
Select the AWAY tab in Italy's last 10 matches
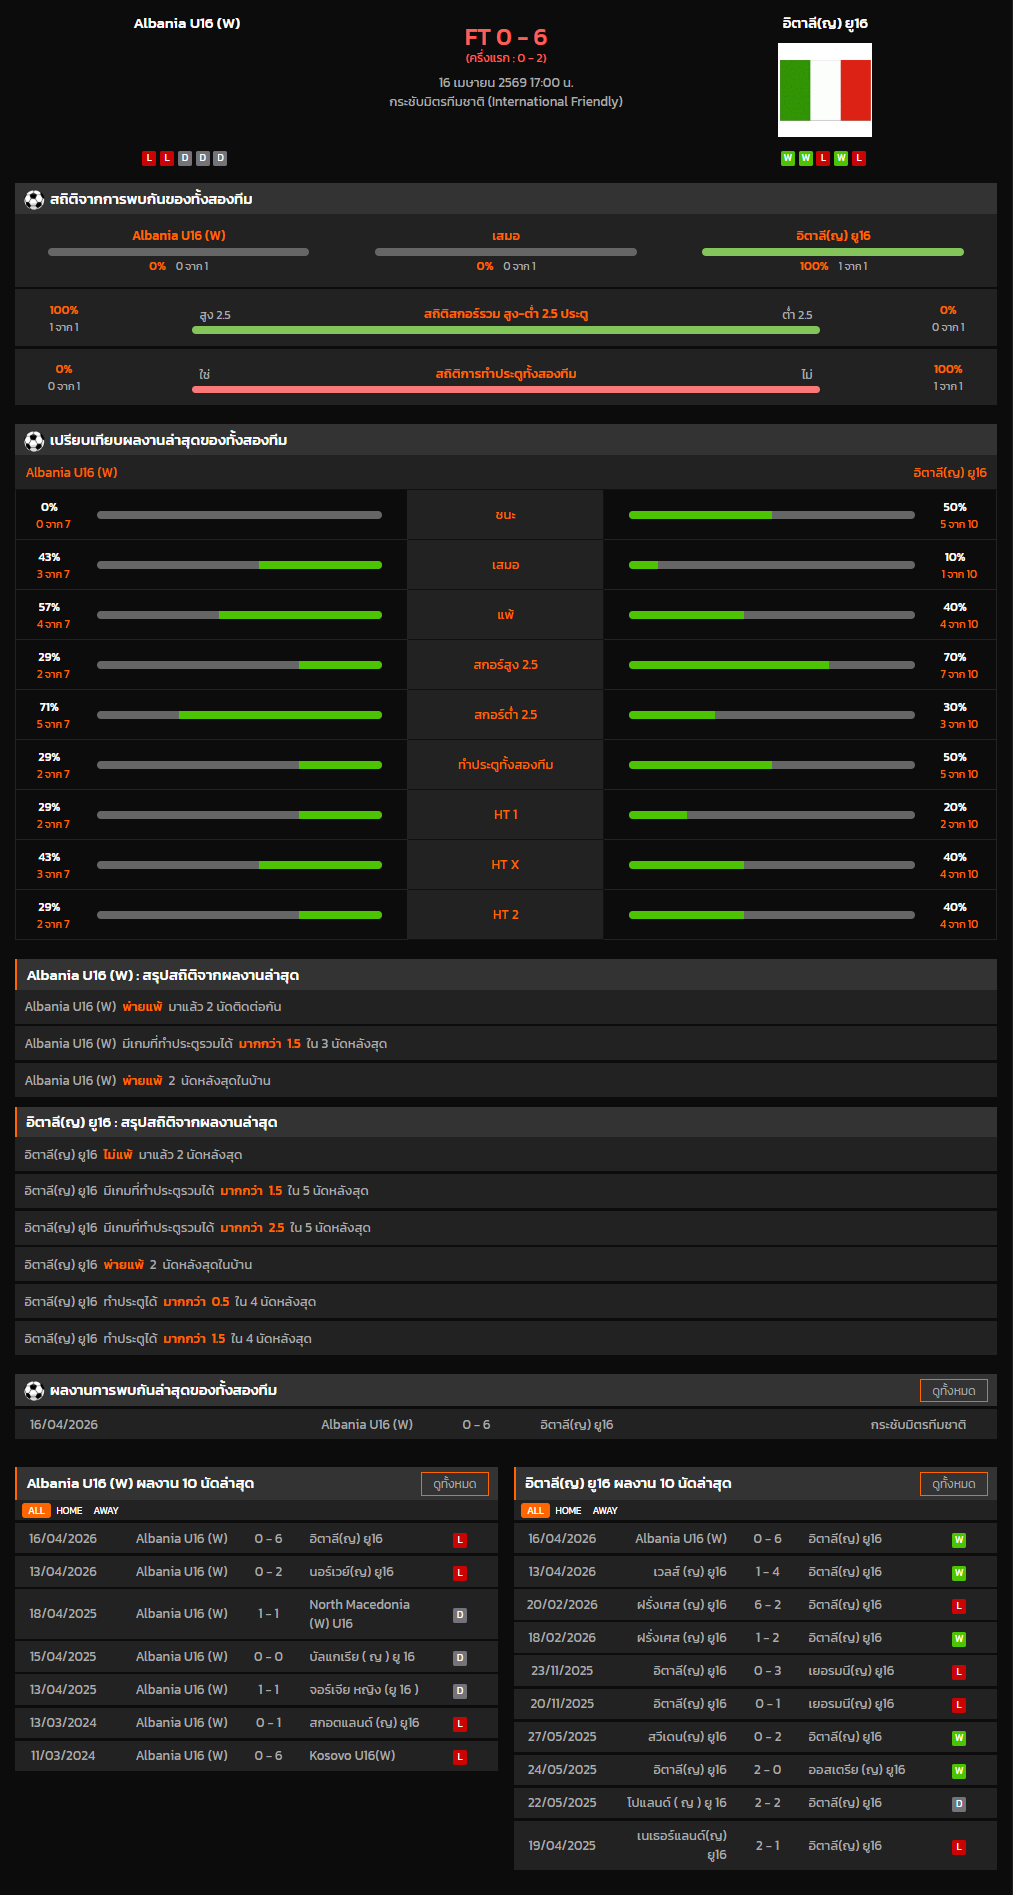click(605, 1511)
